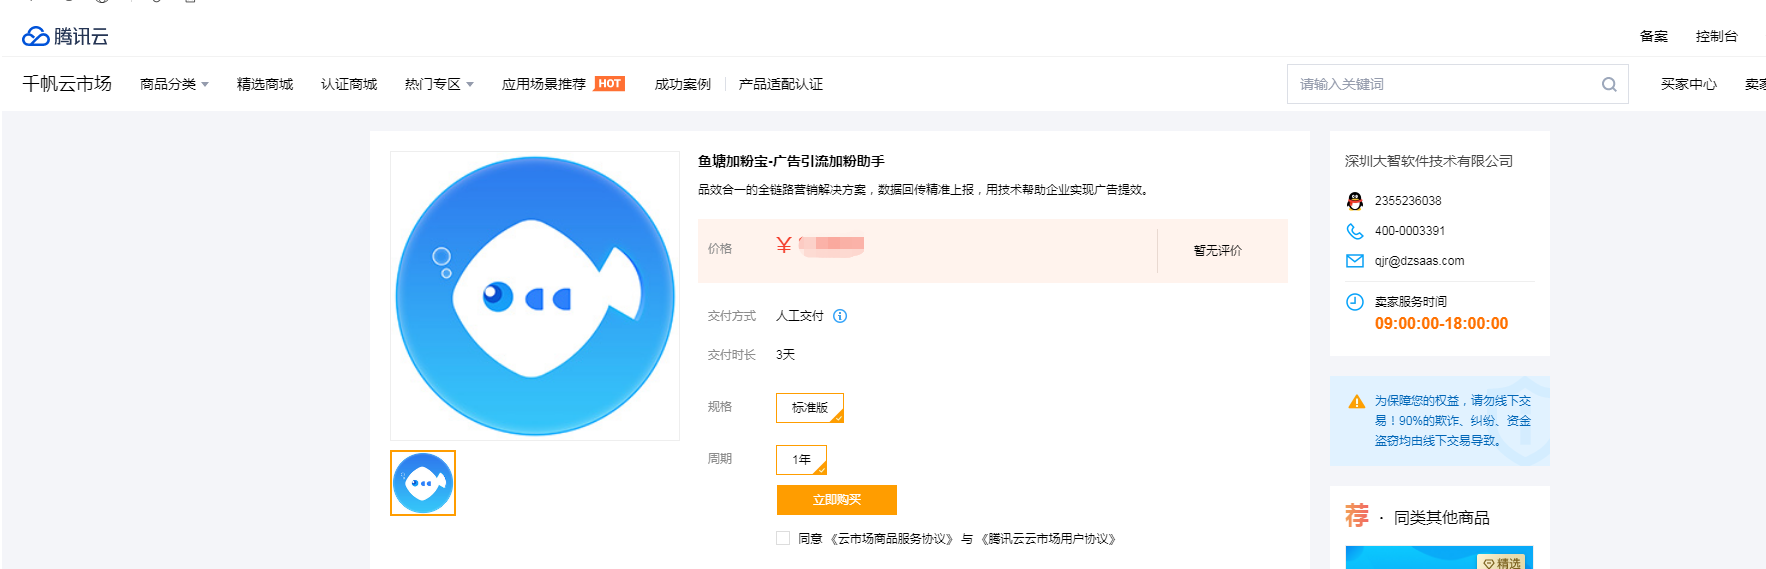
Task: Open the 《腾讯云云市场用户协议》 link
Action: [1049, 539]
